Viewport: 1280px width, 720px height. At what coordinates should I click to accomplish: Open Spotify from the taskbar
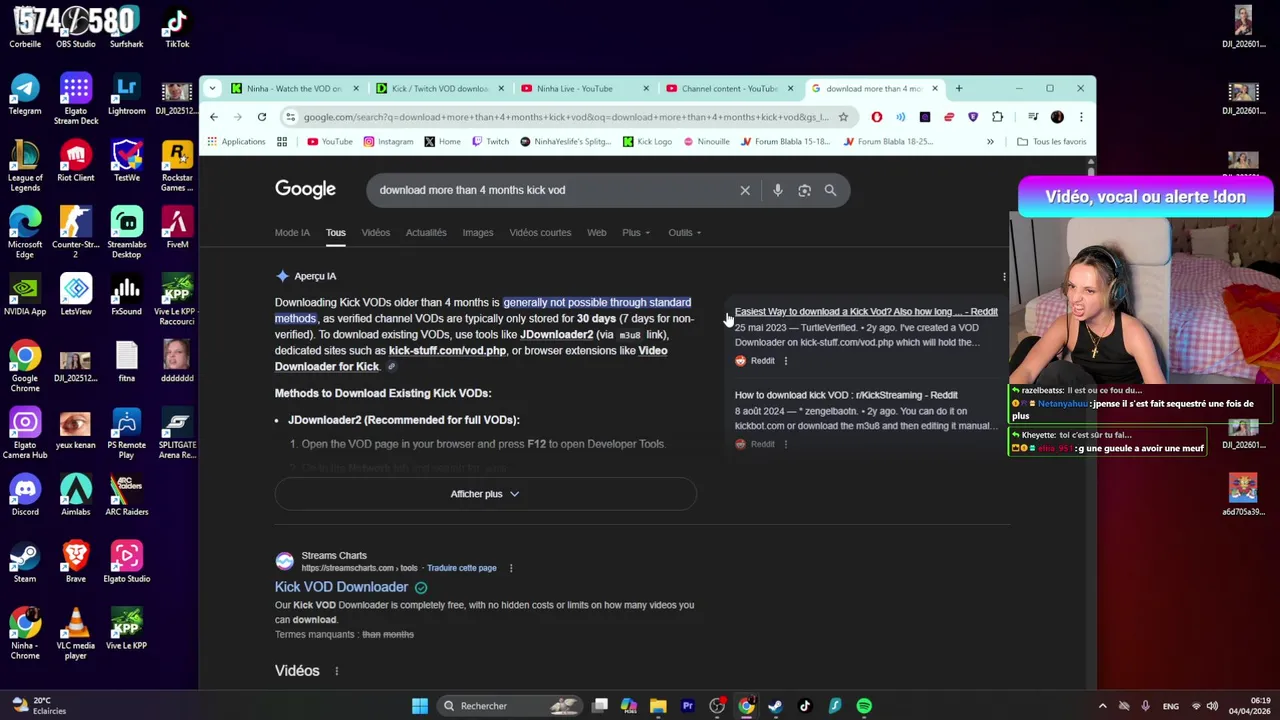(864, 706)
